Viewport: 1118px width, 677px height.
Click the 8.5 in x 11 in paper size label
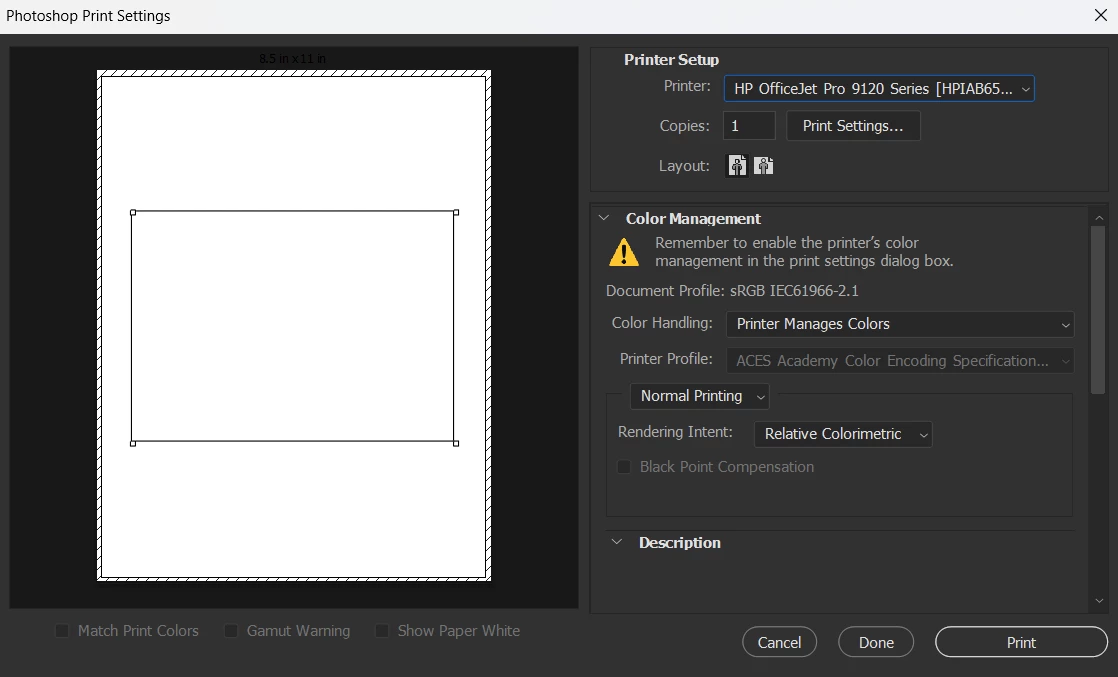(292, 58)
